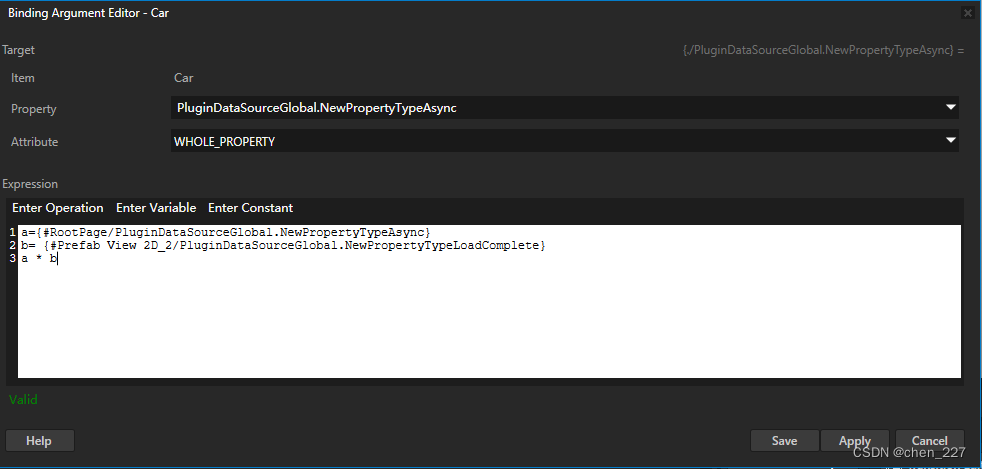Click the Car item value
Screen dimensions: 982x469
[183, 78]
